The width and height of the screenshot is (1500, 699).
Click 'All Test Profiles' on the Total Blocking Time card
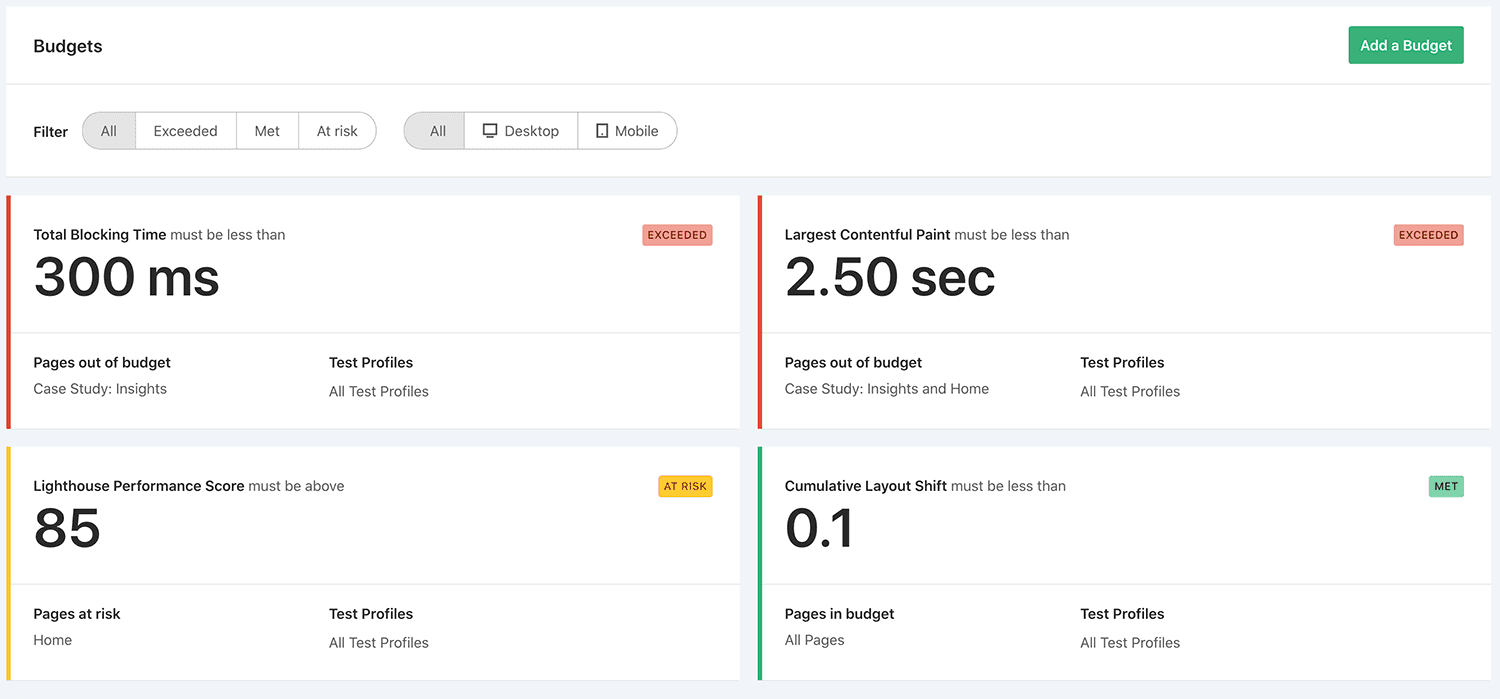pyautogui.click(x=378, y=391)
